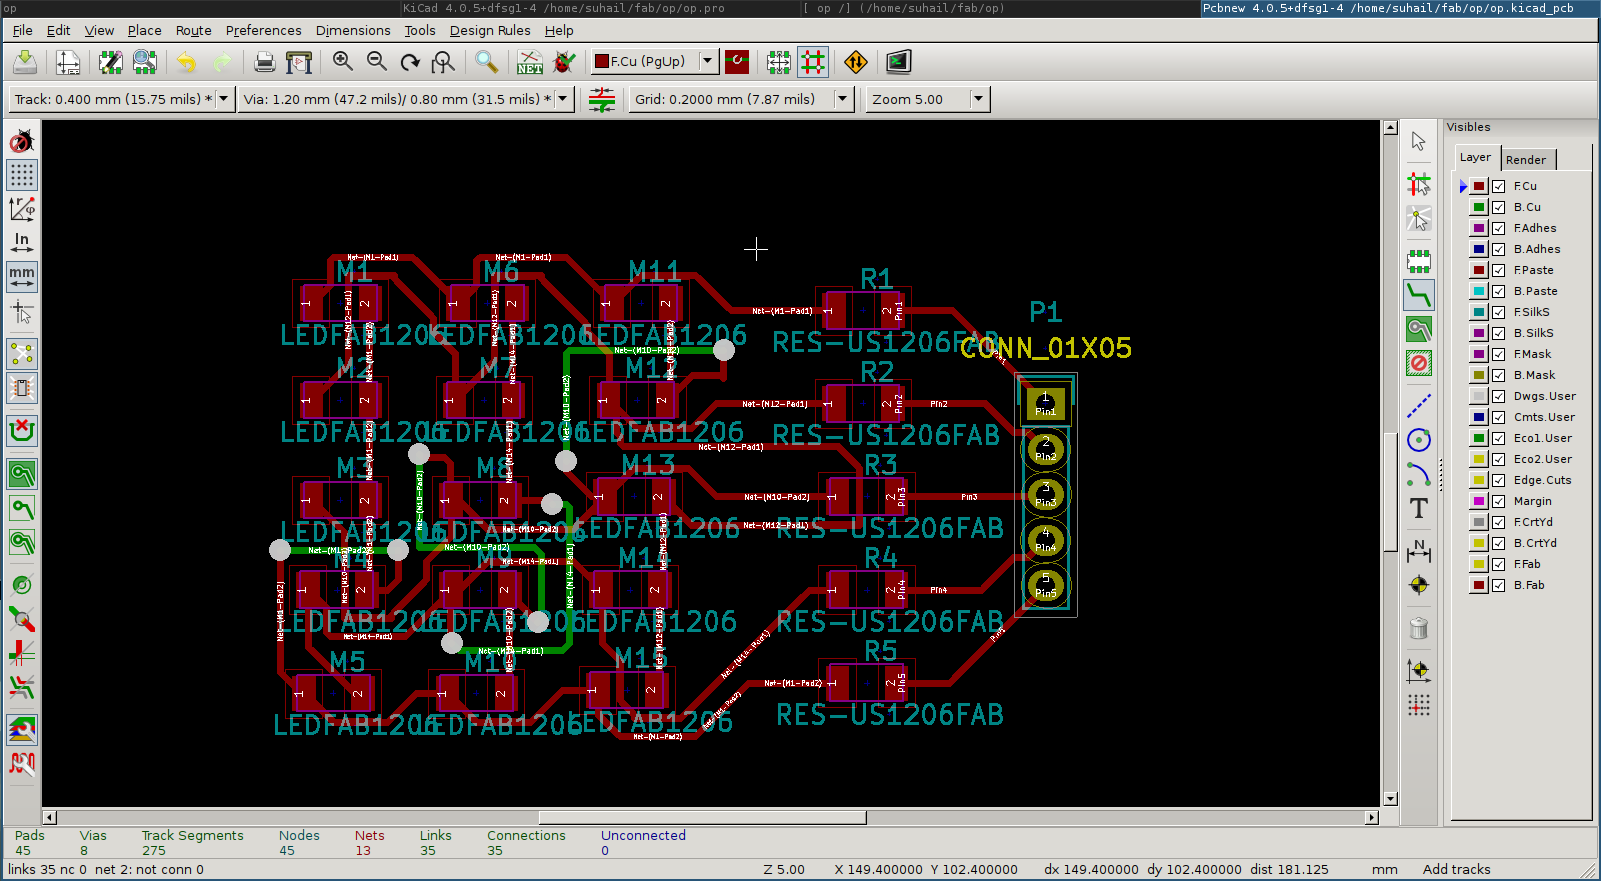The width and height of the screenshot is (1601, 881).
Task: Click the Read netlist icon
Action: point(530,62)
